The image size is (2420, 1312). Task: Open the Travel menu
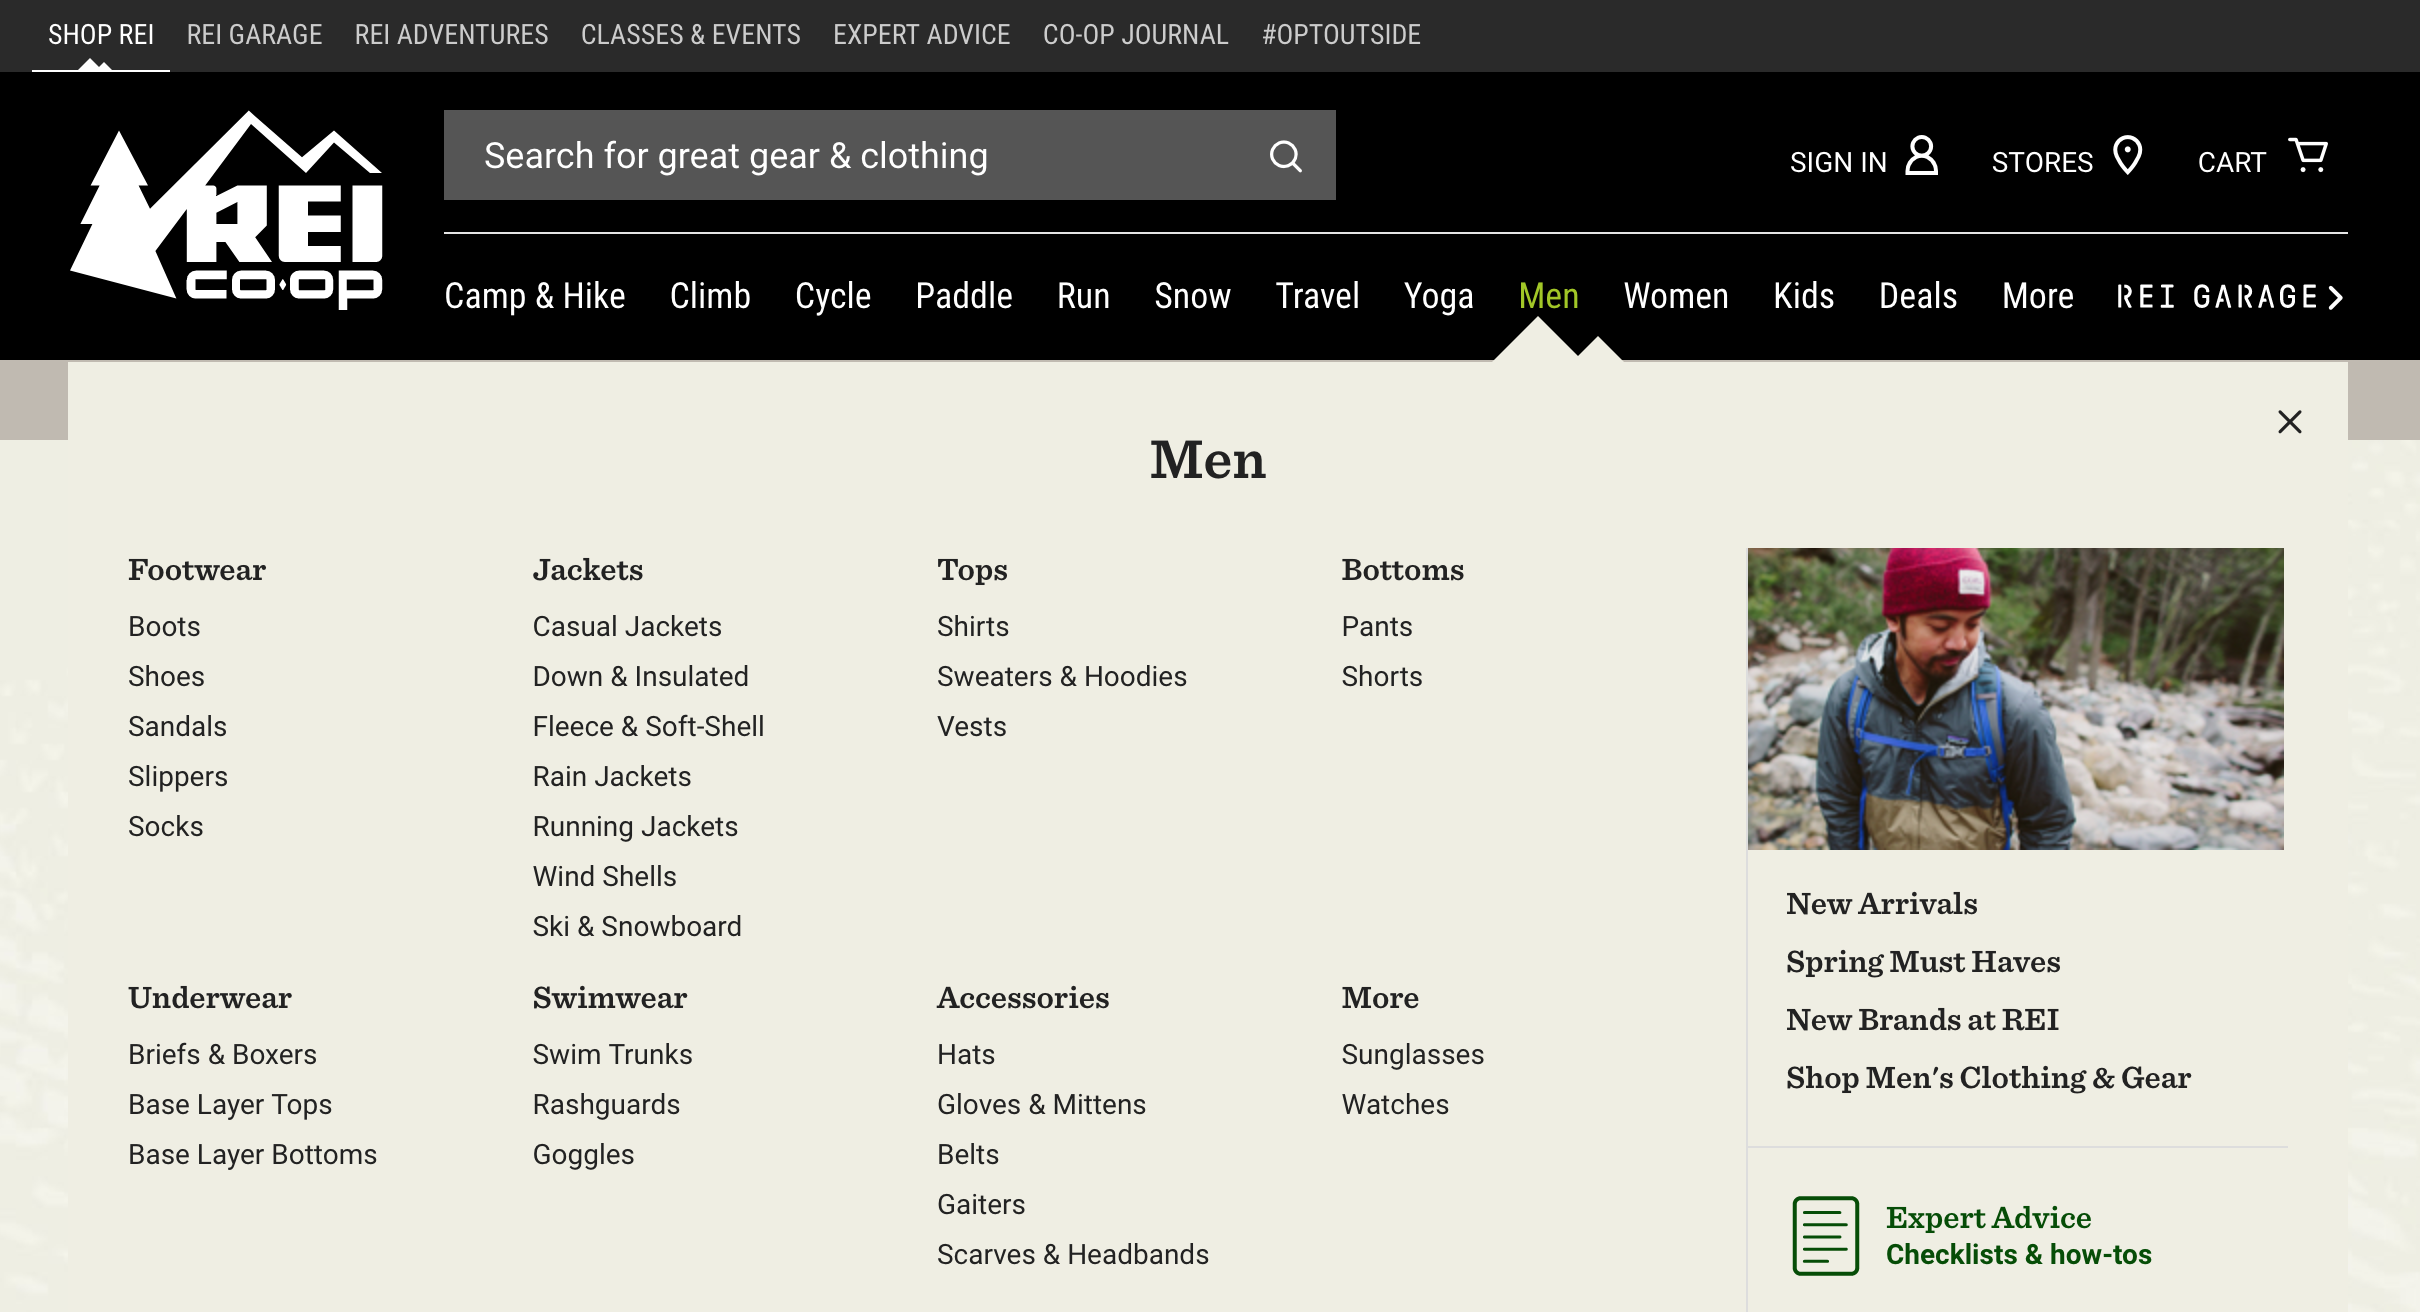[1317, 296]
